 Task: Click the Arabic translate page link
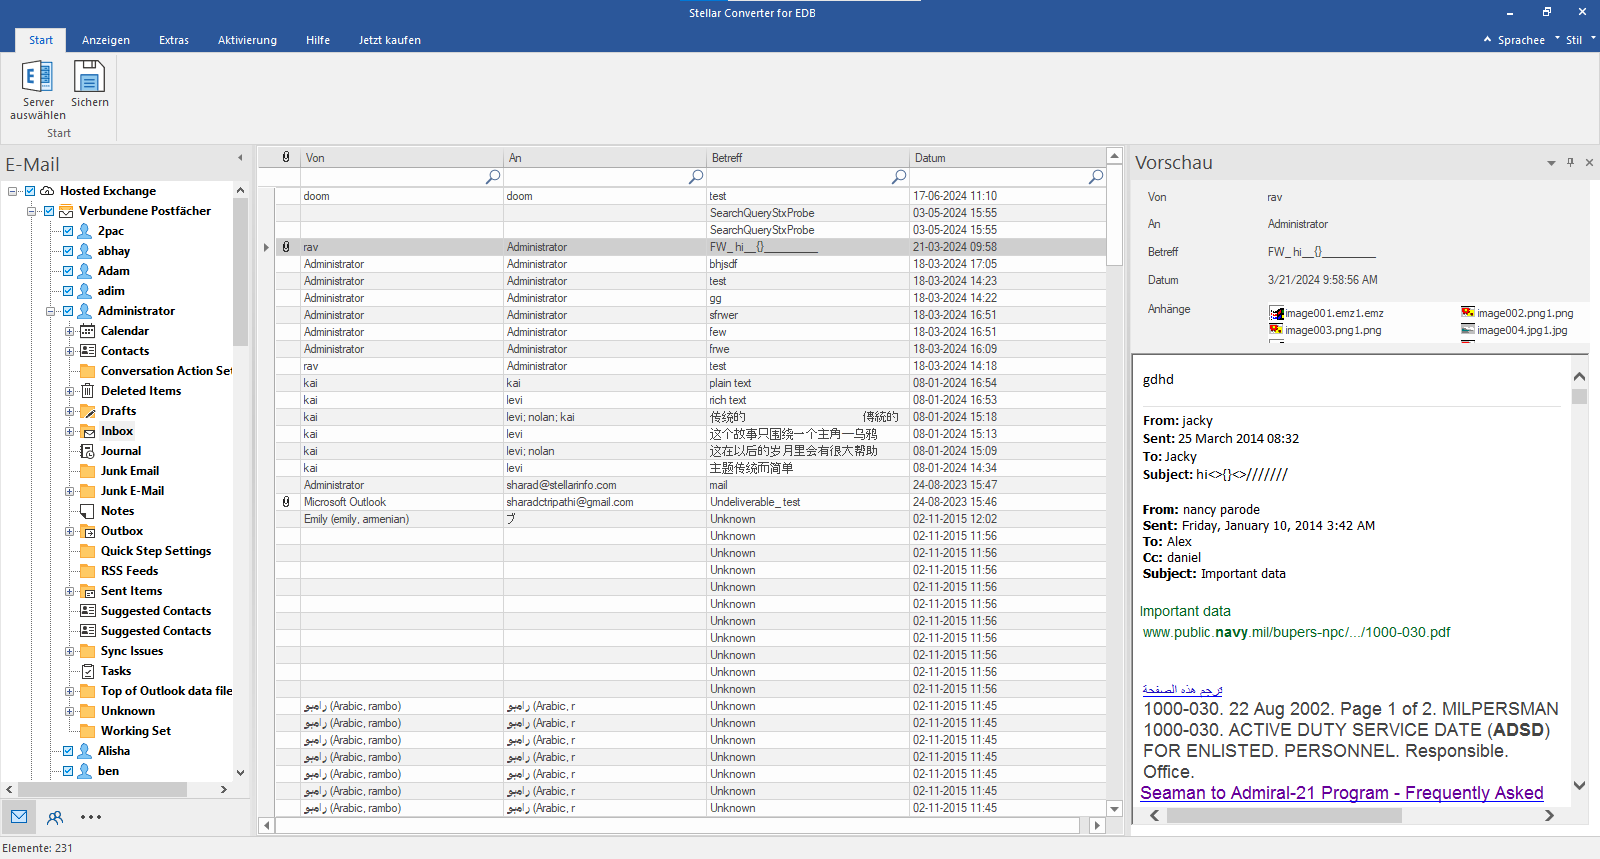(1182, 690)
